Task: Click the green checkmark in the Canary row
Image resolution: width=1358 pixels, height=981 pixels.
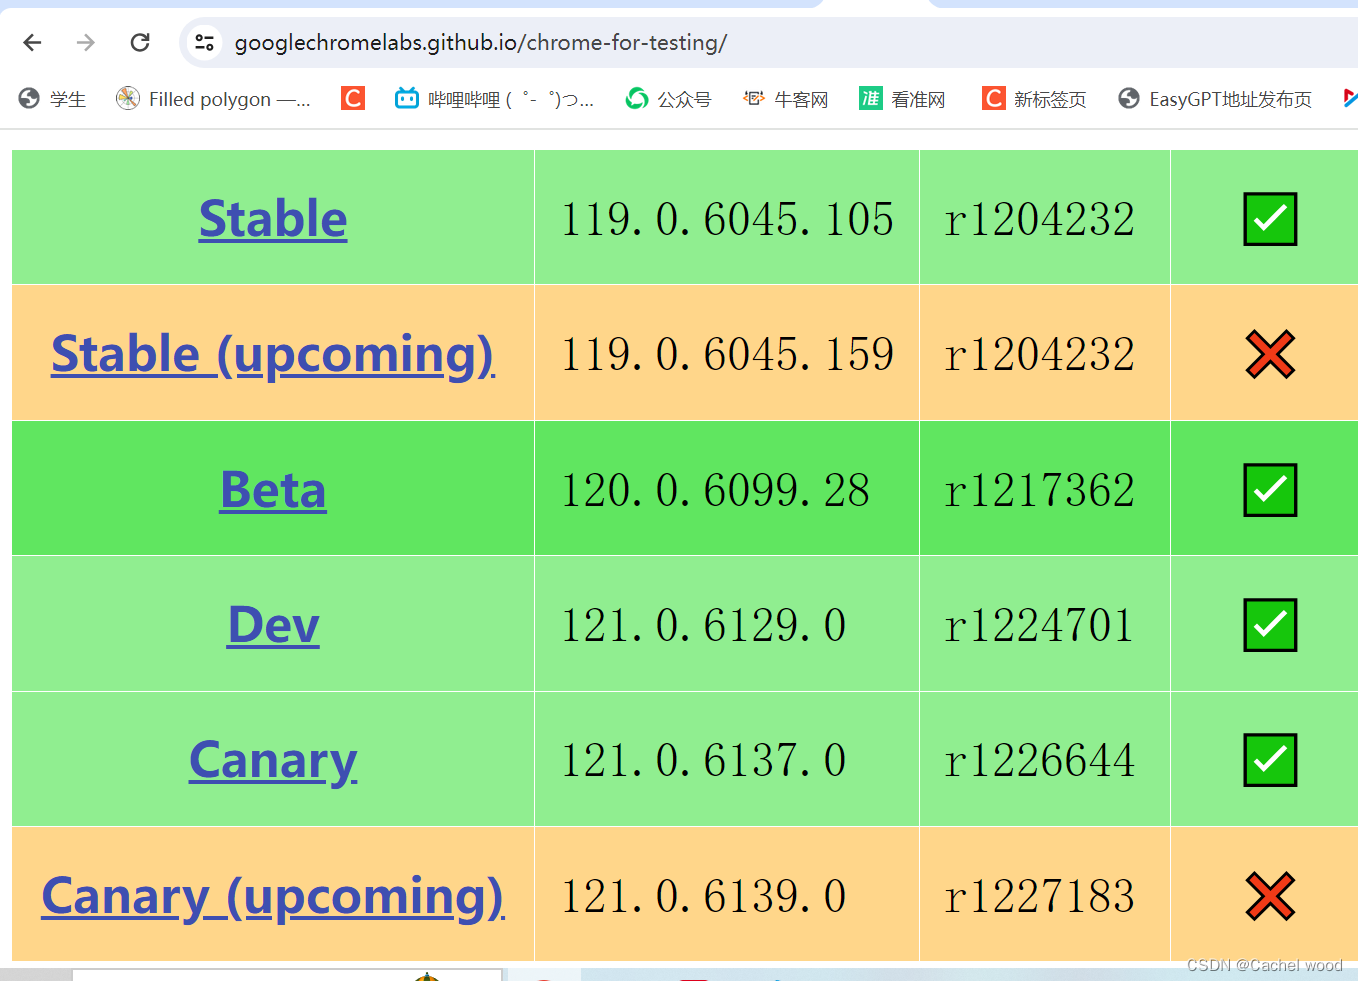Action: point(1270,760)
